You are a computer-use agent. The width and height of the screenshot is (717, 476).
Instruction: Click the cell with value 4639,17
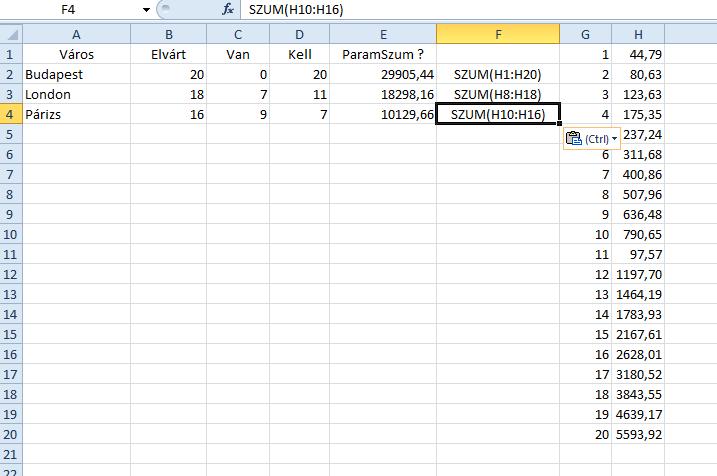tap(638, 415)
